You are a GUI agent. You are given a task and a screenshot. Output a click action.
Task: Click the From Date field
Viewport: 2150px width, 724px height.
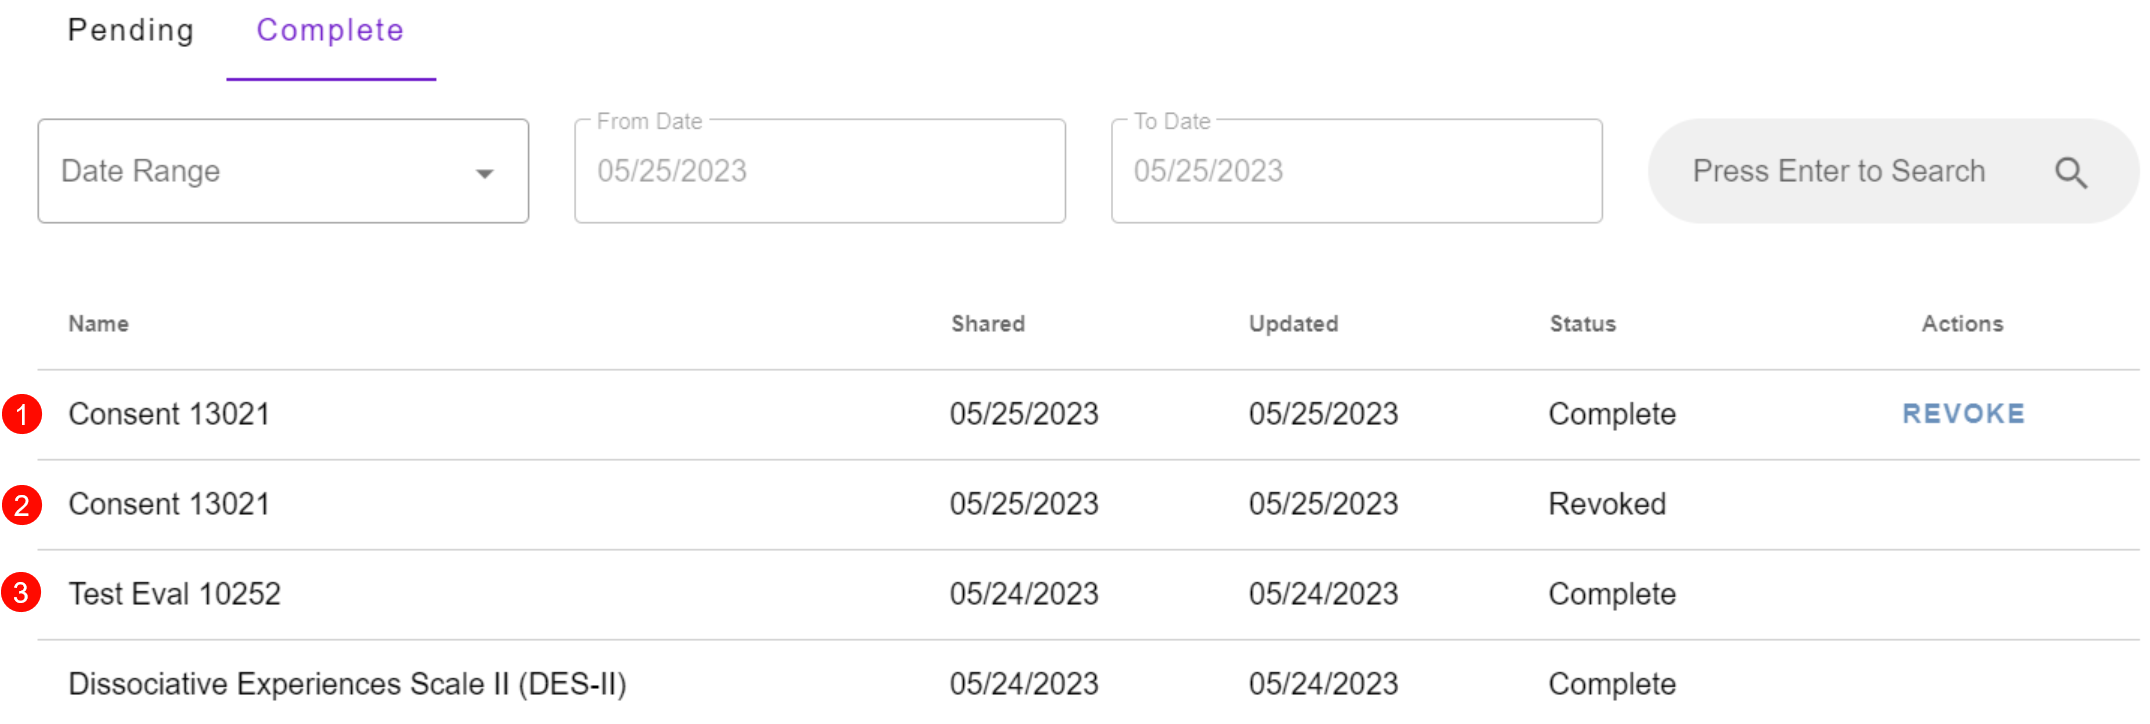click(x=820, y=171)
